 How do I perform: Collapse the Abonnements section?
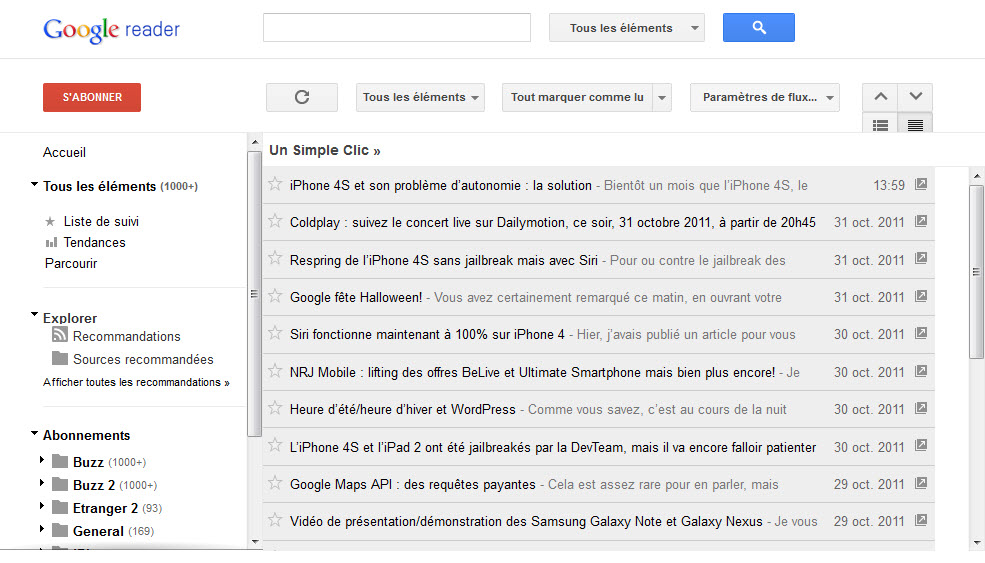pos(35,434)
